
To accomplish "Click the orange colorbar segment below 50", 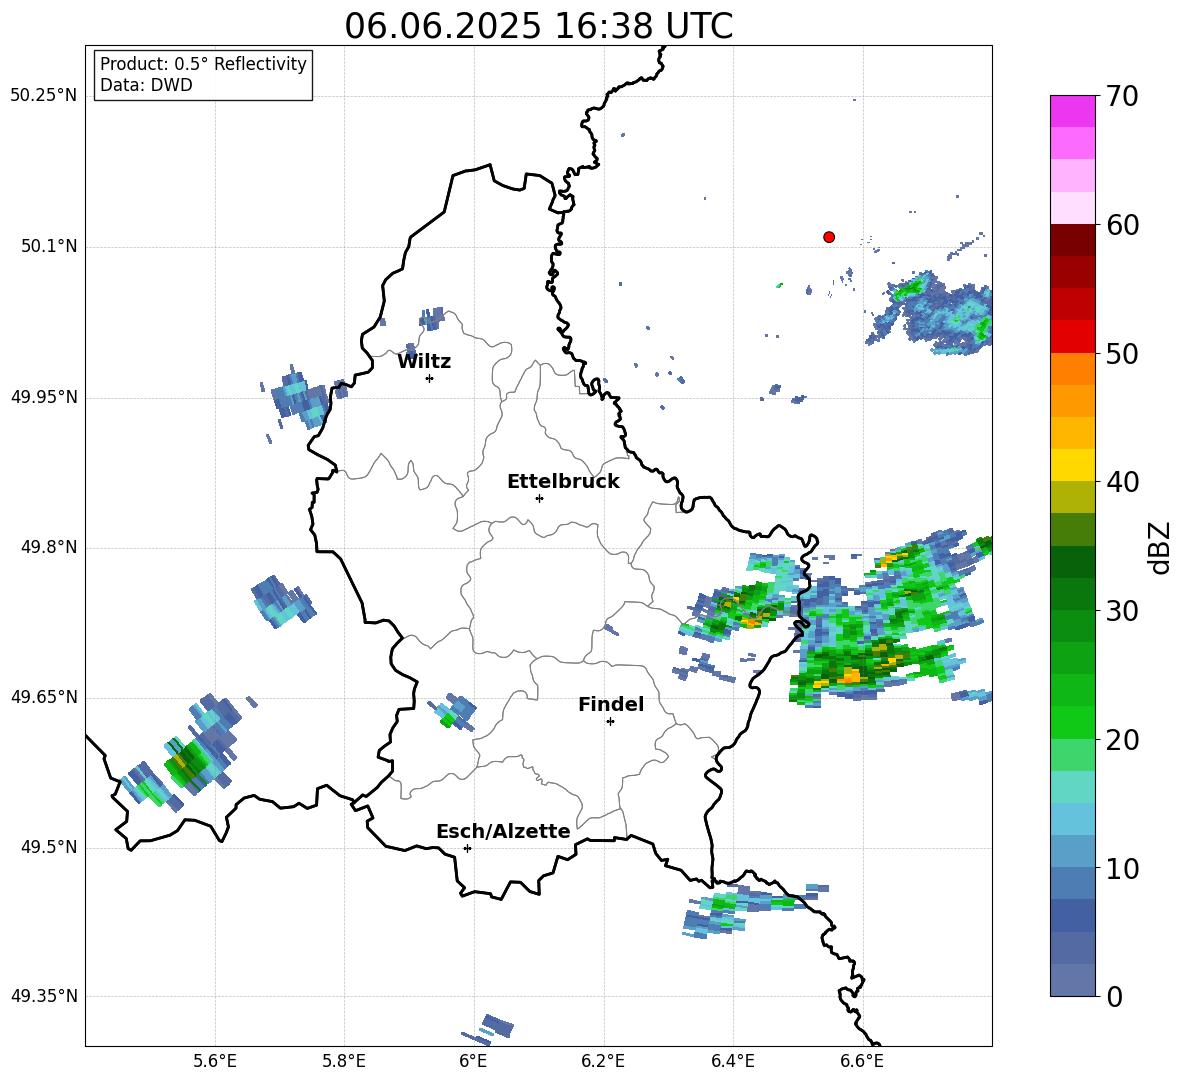I will [x=1072, y=368].
